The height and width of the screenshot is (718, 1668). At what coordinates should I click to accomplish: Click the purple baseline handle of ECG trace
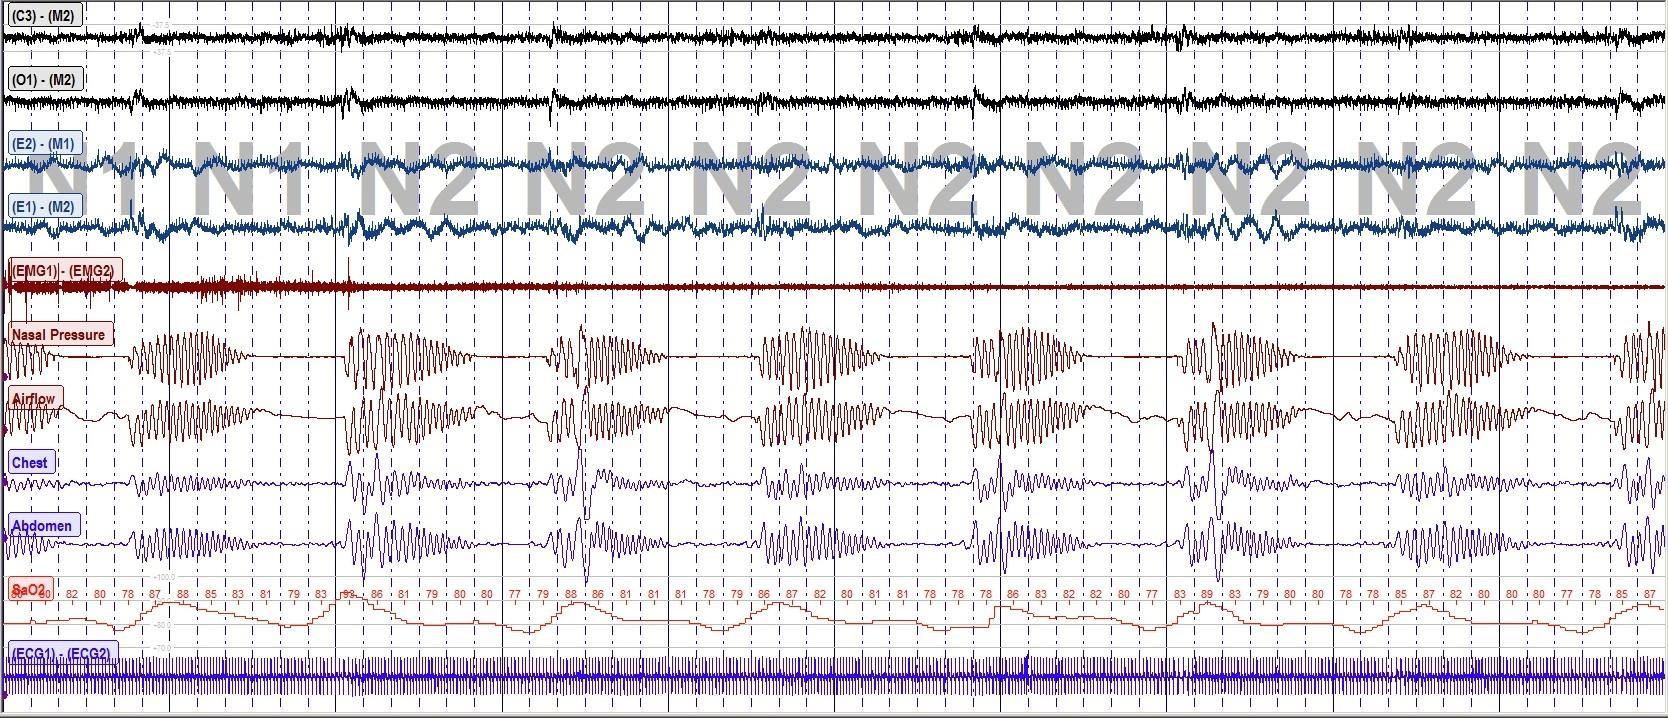point(5,694)
